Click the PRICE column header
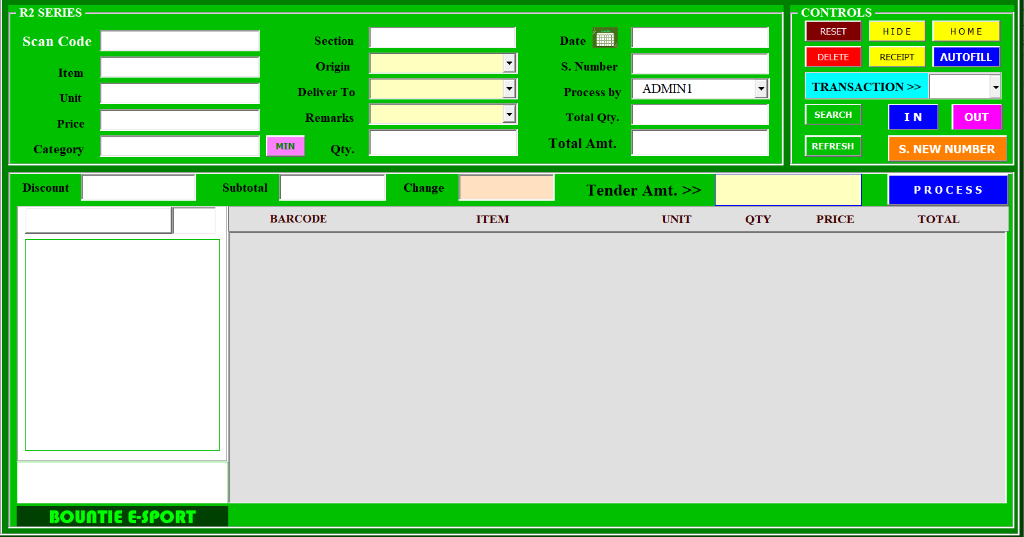The image size is (1024, 537). [x=835, y=219]
